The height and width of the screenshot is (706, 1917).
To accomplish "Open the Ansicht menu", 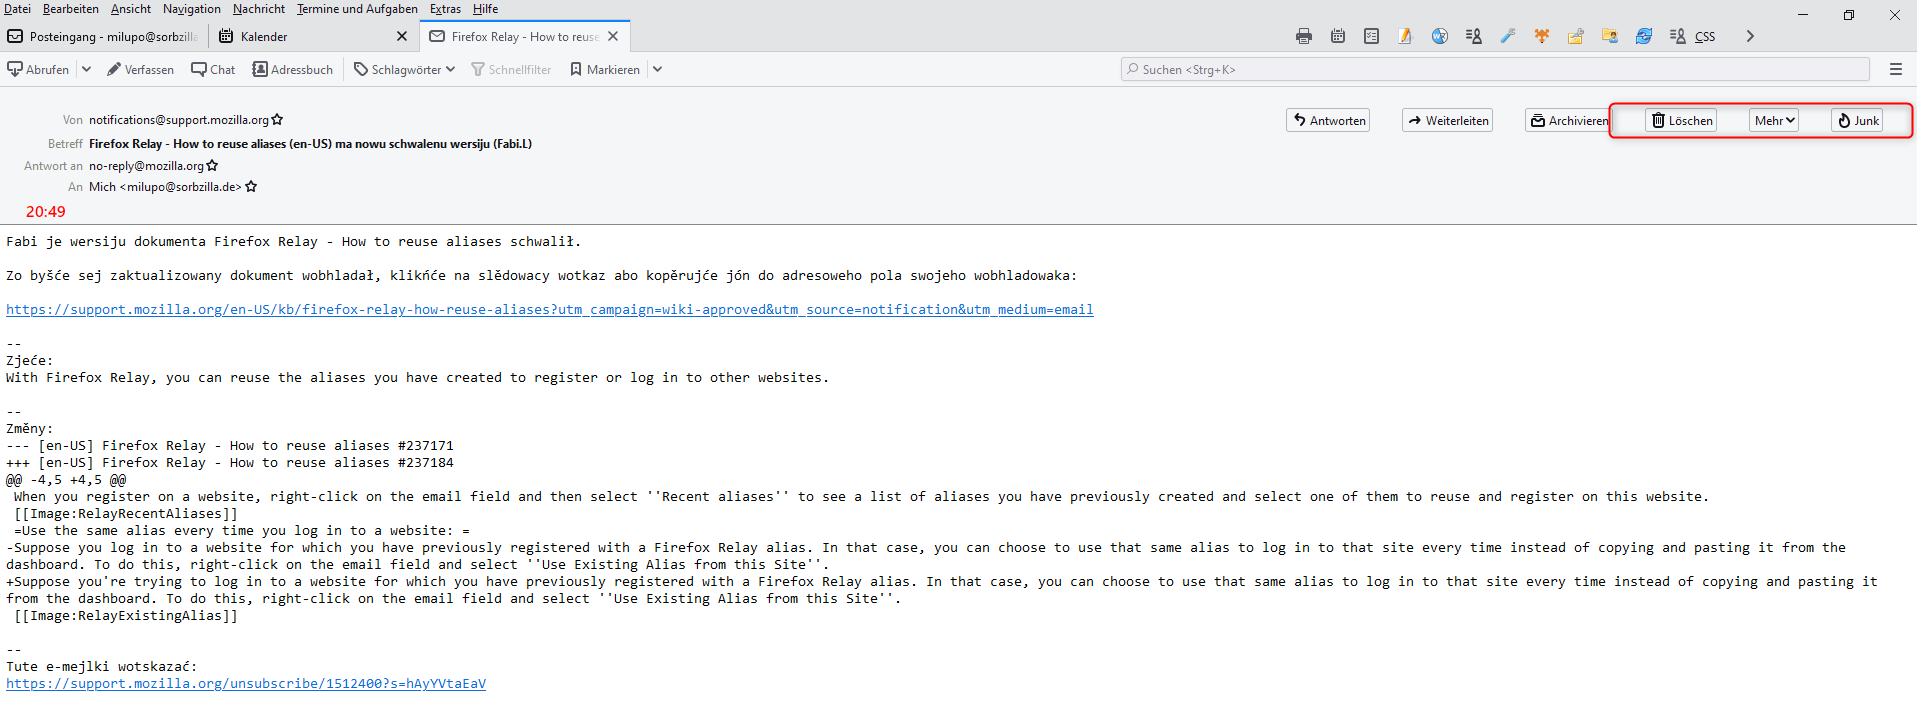I will (131, 9).
